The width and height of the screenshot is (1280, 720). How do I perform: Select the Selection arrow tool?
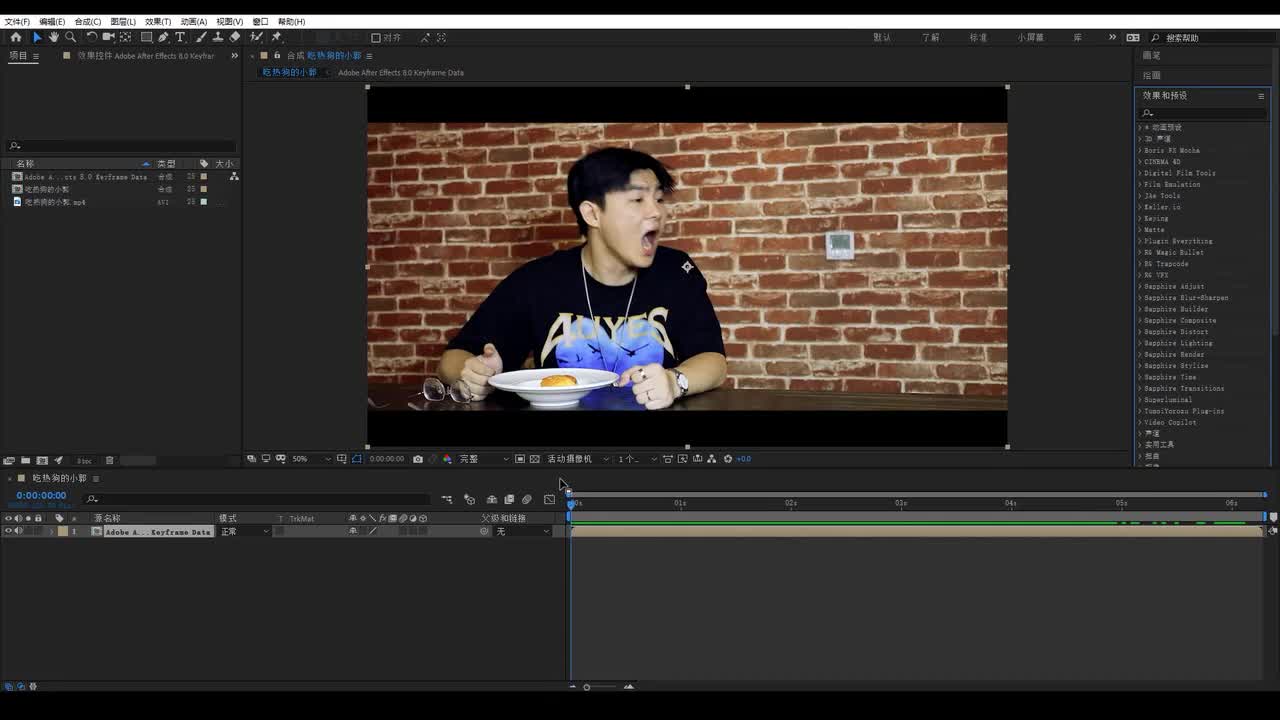[37, 37]
